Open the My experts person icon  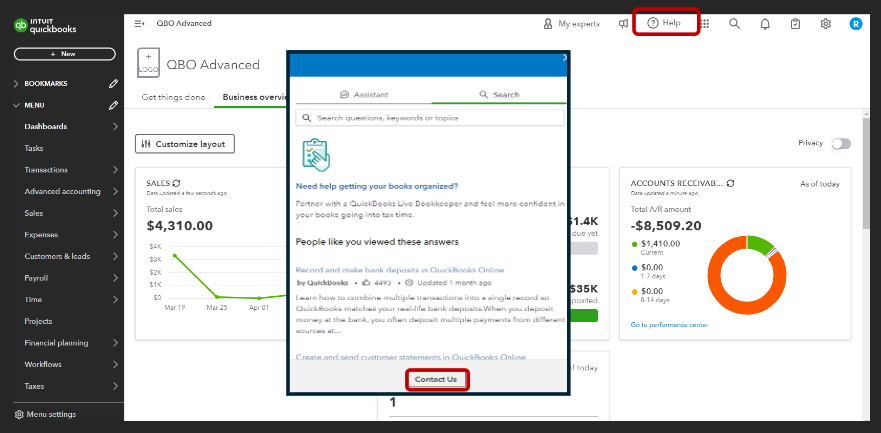click(x=548, y=24)
